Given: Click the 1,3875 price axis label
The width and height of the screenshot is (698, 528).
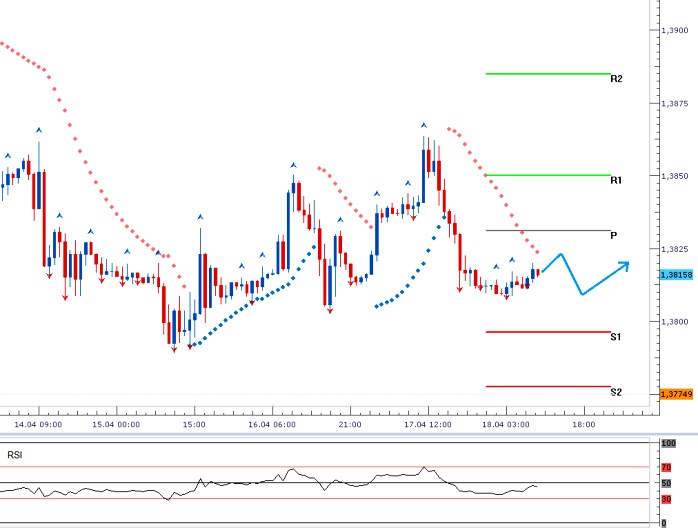Looking at the screenshot, I should coord(675,103).
